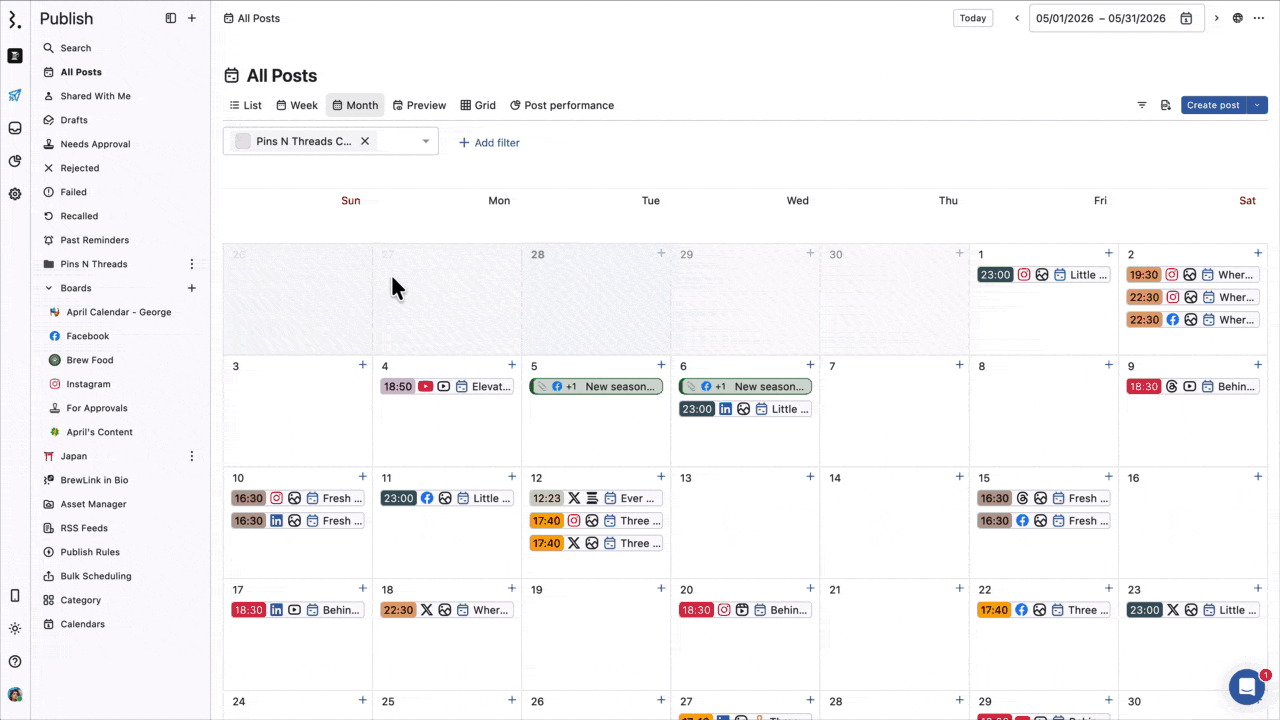Click the Today button
1280x720 pixels.
click(x=972, y=18)
